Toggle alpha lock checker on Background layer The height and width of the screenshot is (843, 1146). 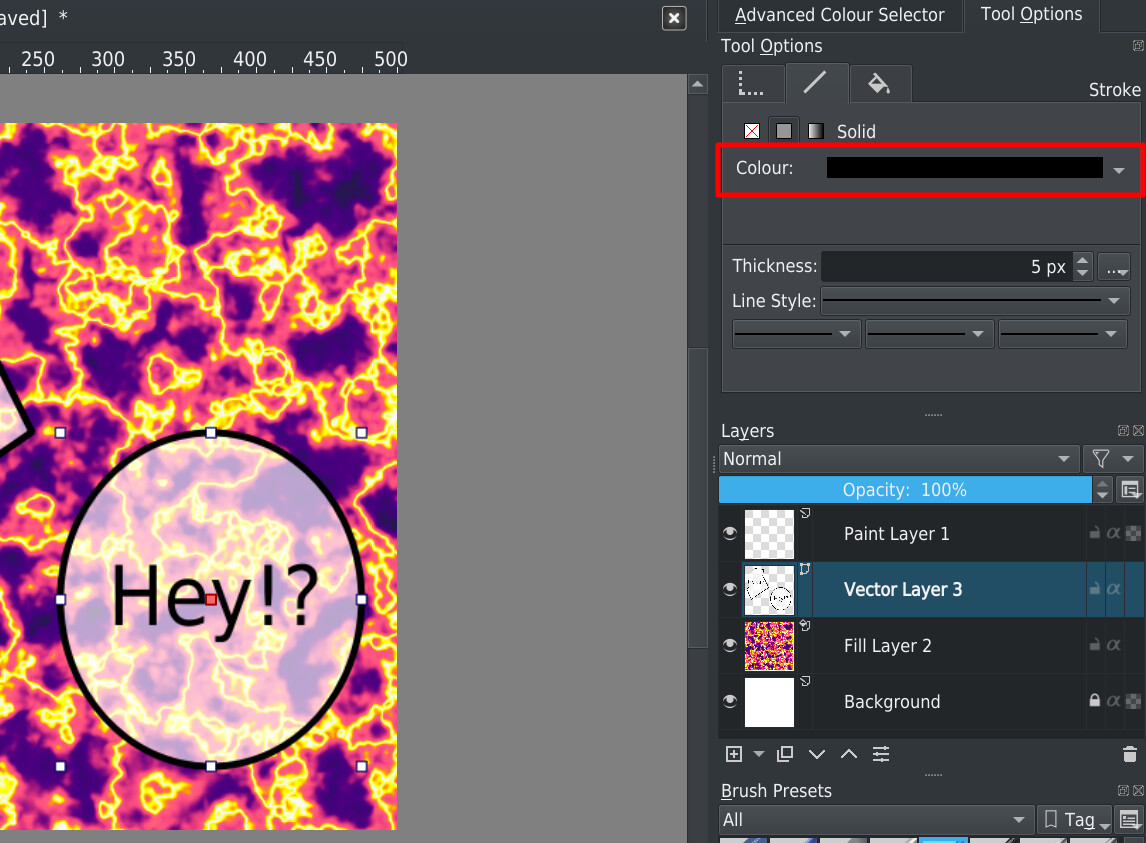pyautogui.click(x=1133, y=701)
